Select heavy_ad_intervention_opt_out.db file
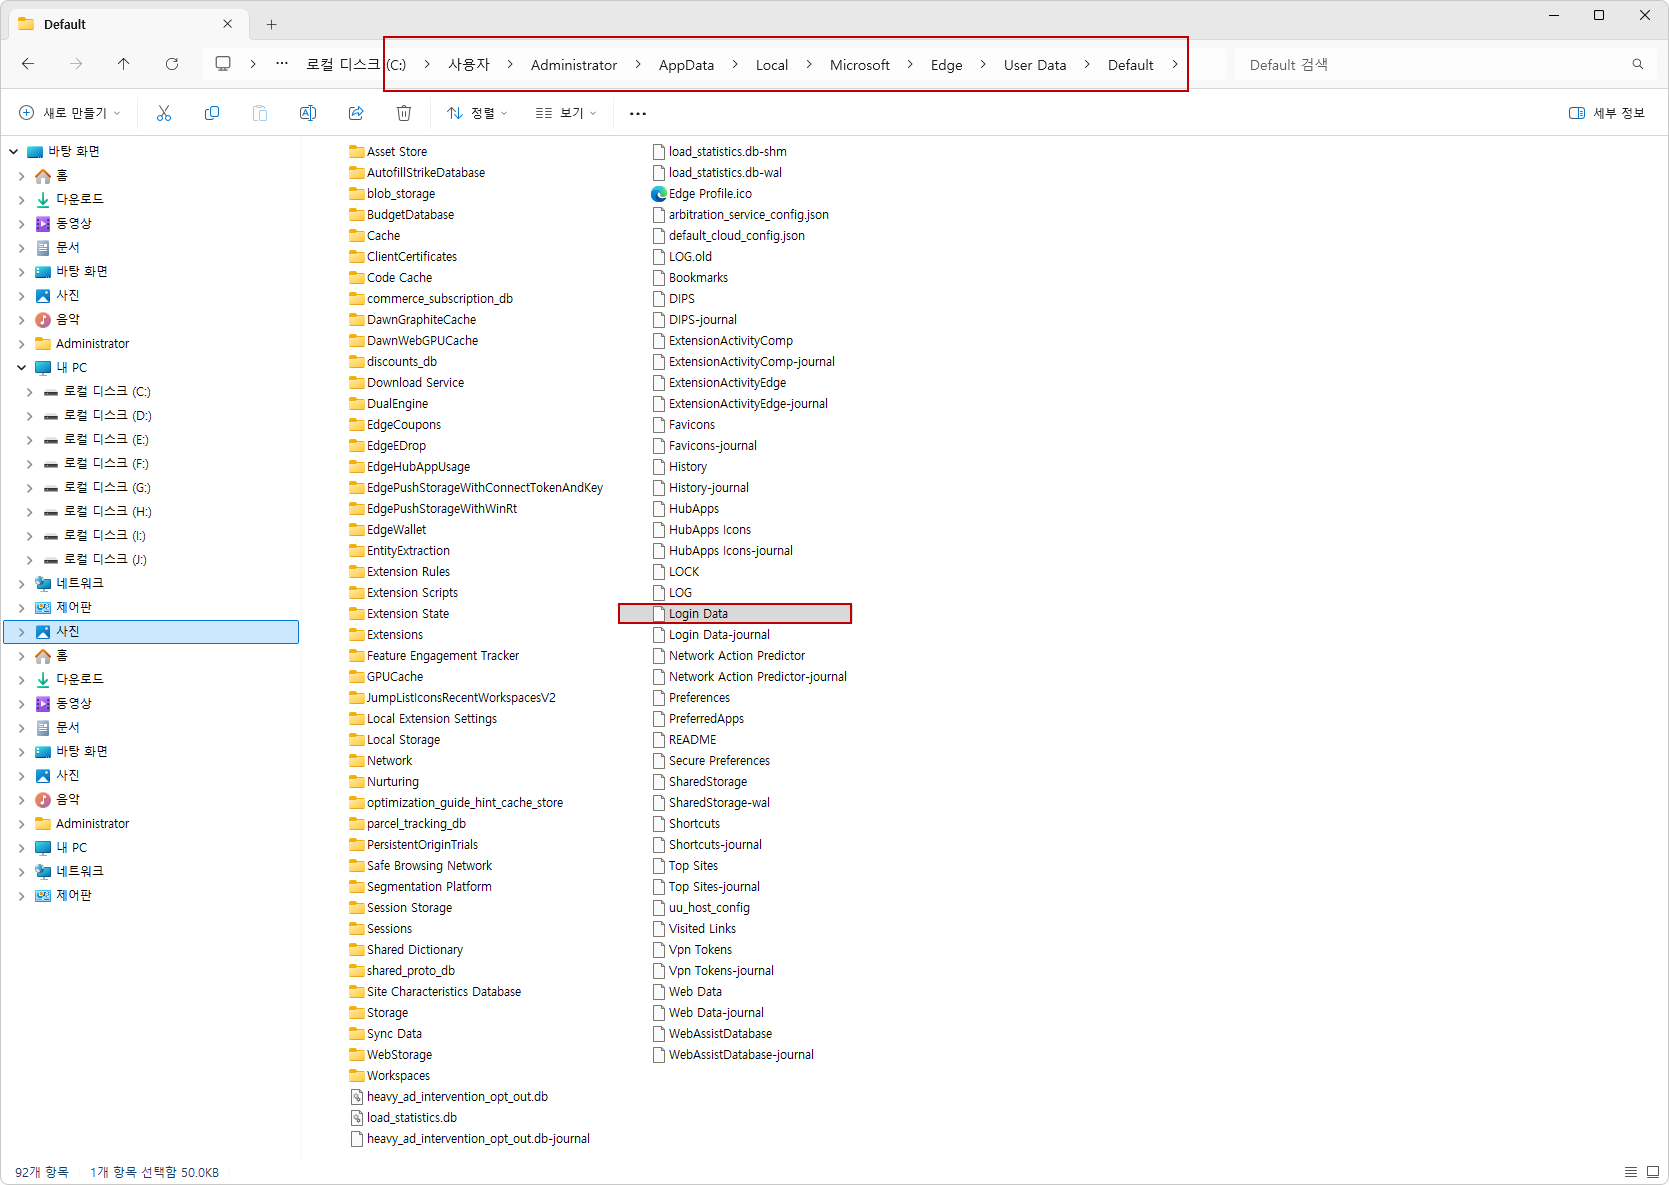The width and height of the screenshot is (1669, 1185). pyautogui.click(x=449, y=1097)
